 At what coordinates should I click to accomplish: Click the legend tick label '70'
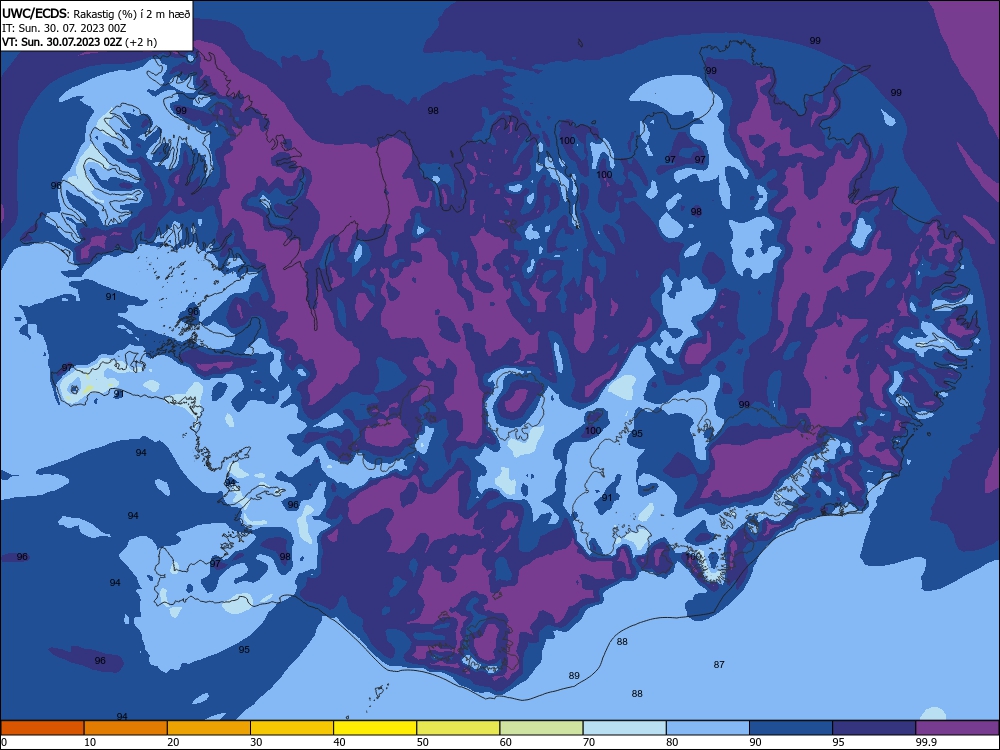tap(589, 742)
